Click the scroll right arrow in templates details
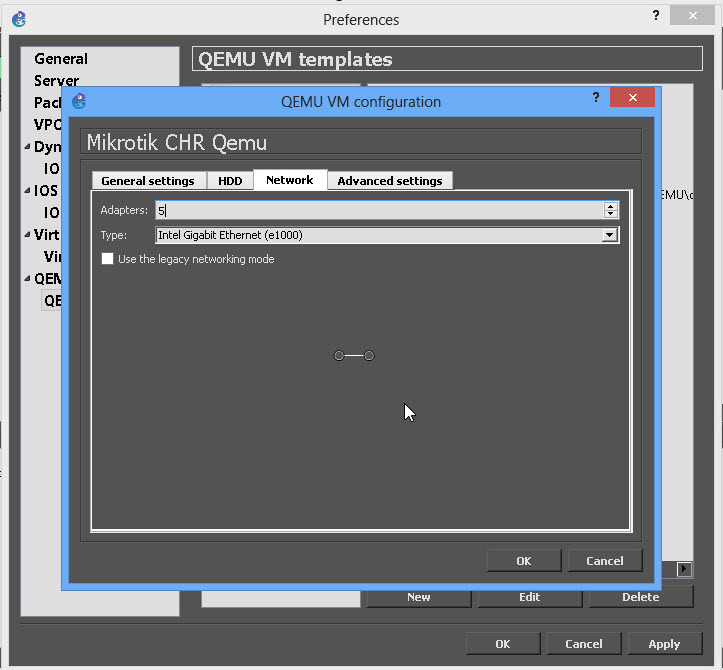This screenshot has width=723, height=670. click(684, 569)
